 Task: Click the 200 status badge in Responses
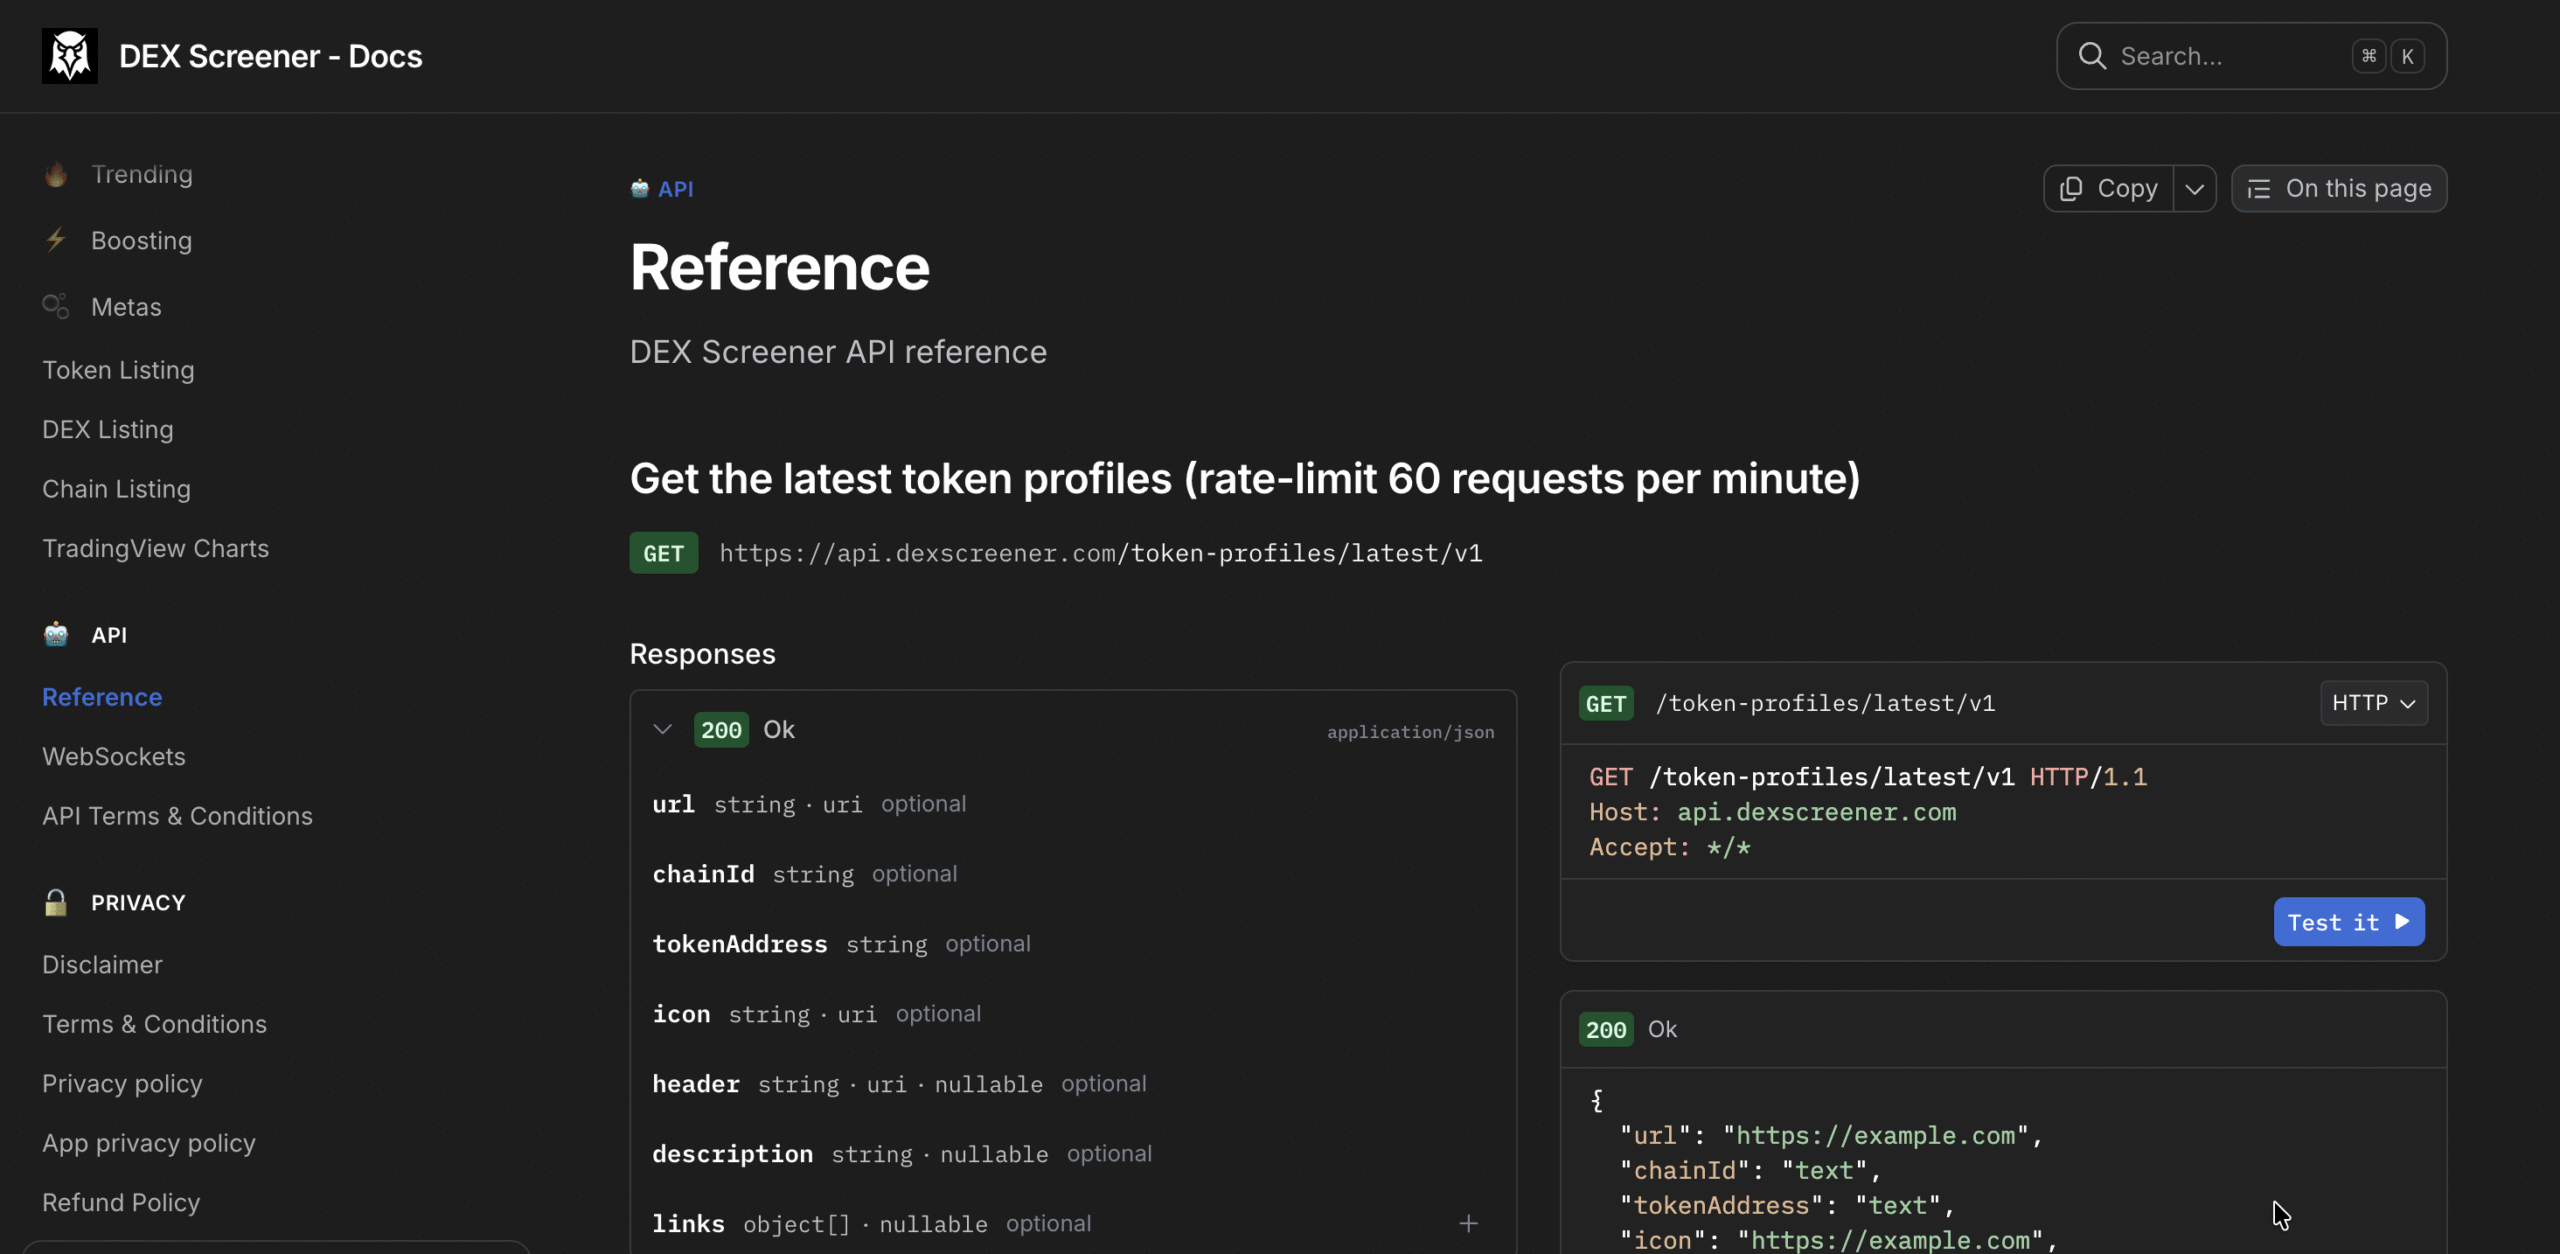pyautogui.click(x=721, y=730)
